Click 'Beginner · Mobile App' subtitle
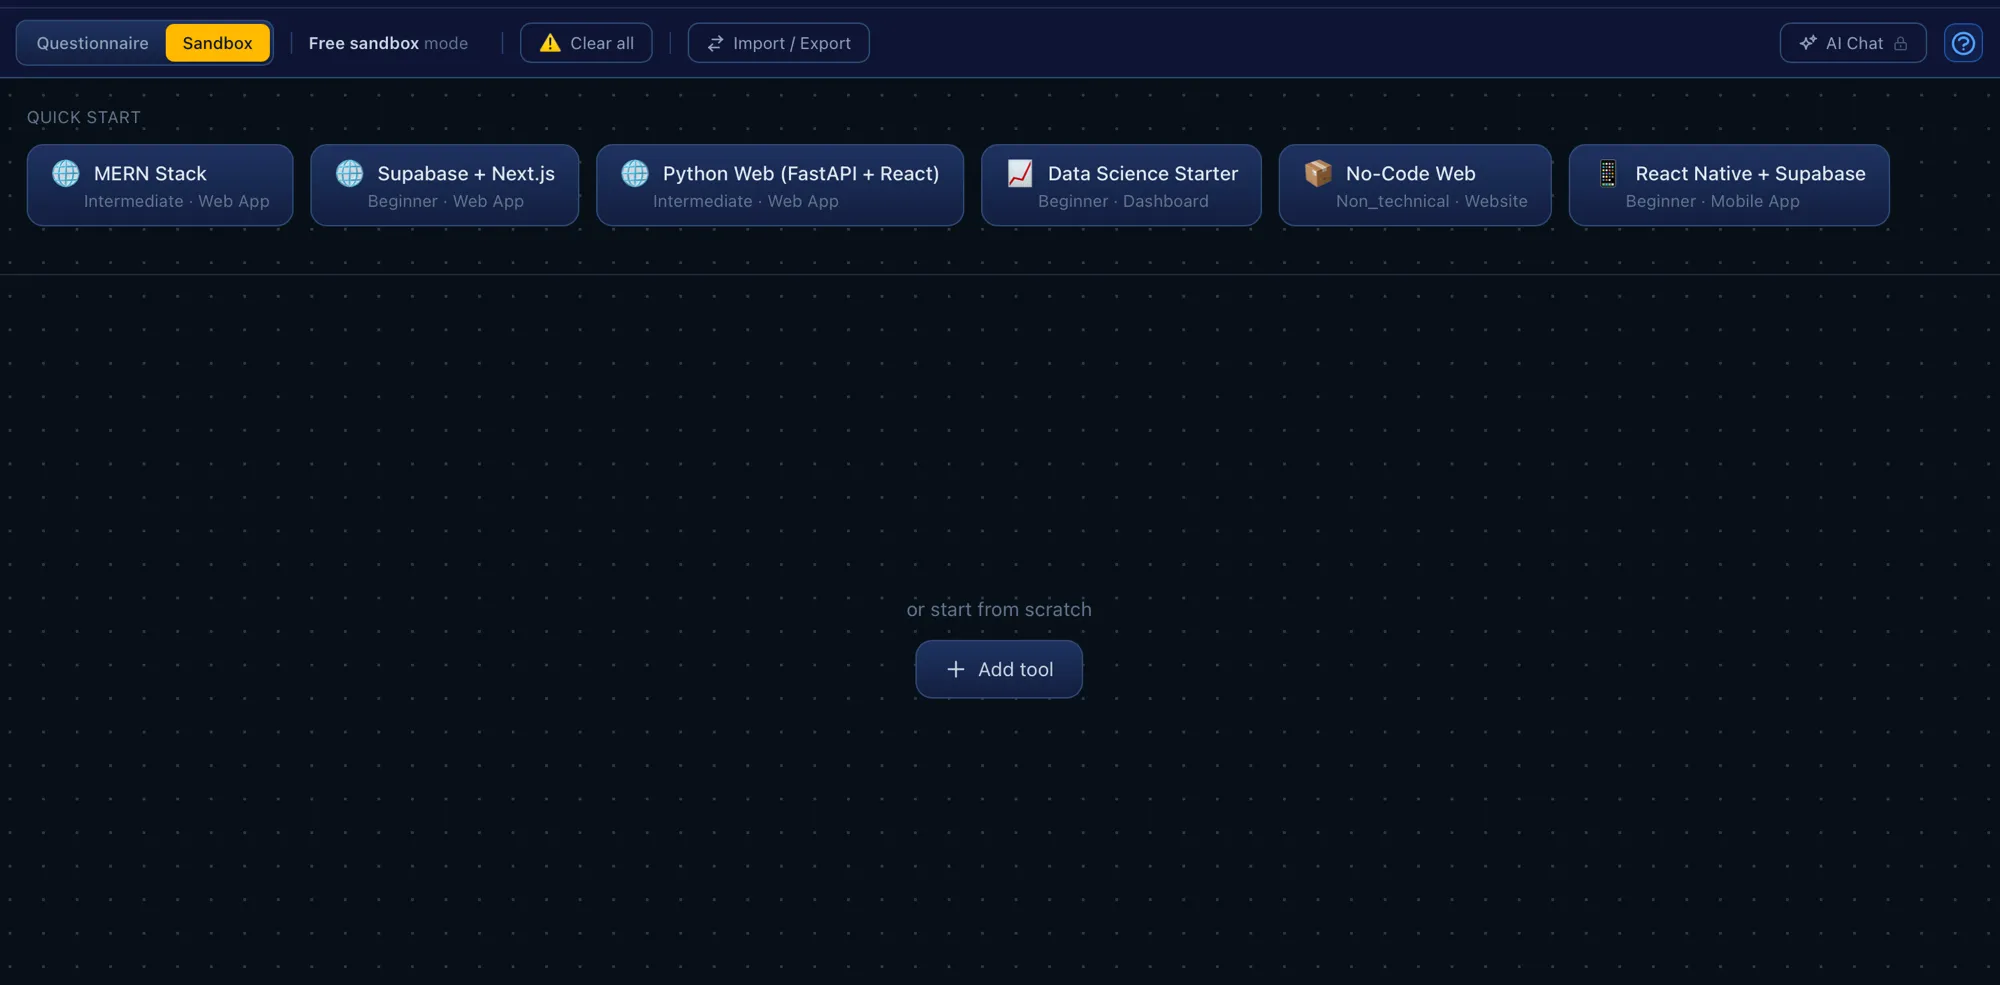The width and height of the screenshot is (2000, 985). 1712,201
